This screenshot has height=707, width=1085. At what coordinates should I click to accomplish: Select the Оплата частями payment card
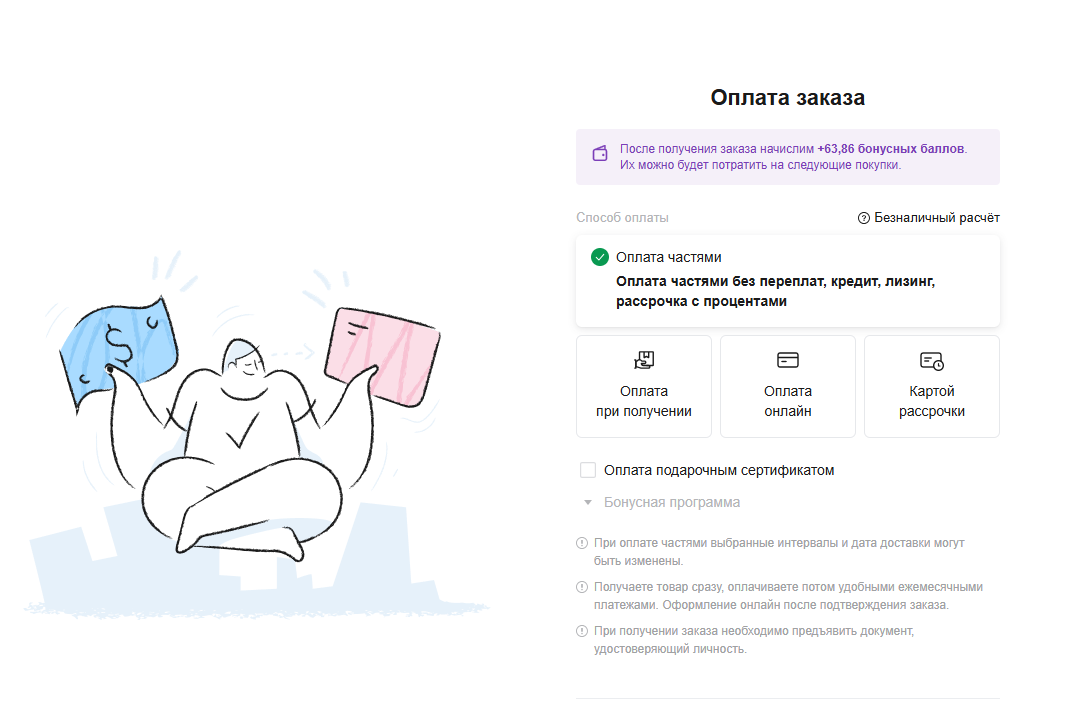(x=787, y=281)
